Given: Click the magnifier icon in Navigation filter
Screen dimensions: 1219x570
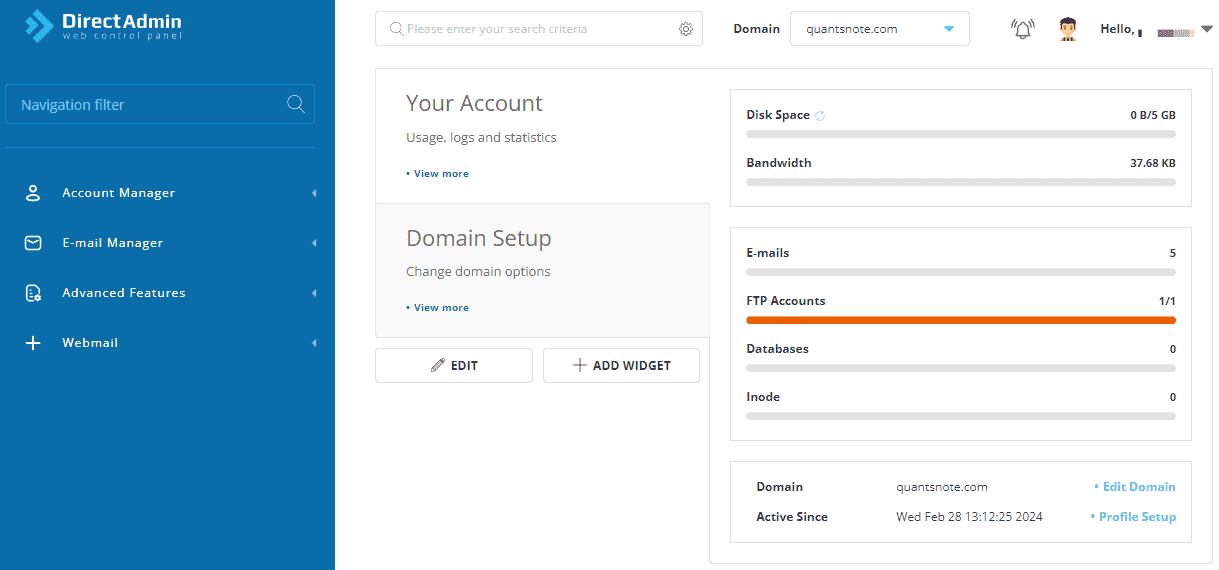Looking at the screenshot, I should (x=296, y=104).
